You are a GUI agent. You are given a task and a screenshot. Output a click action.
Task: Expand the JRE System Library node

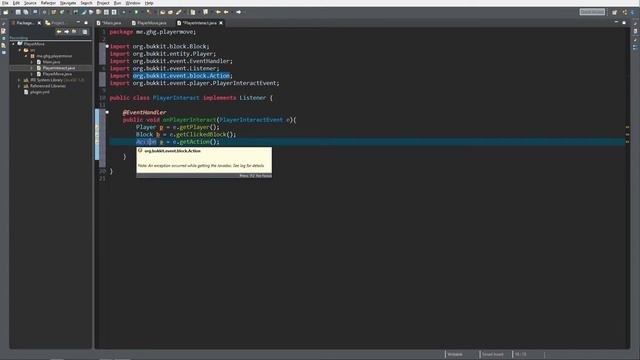[x=19, y=80]
